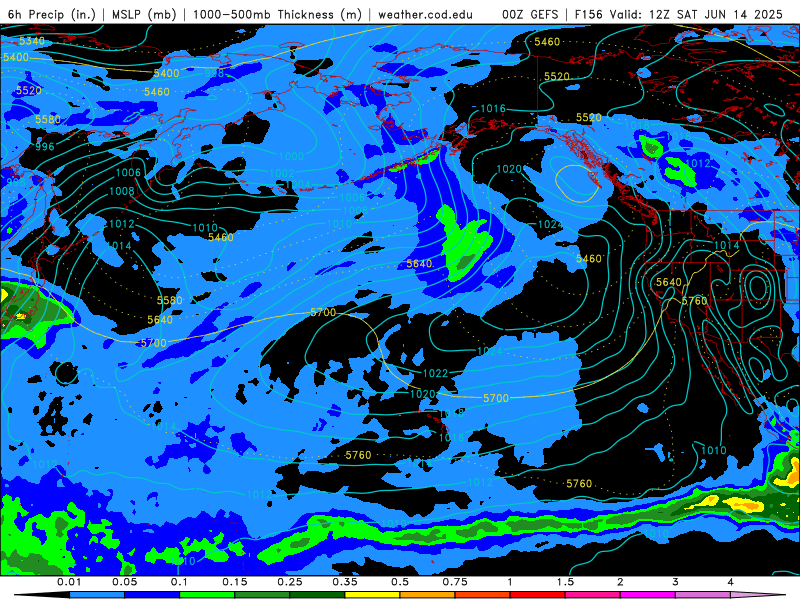Viewport: 800px width, 600px height.
Task: Select the medium green 0.15–0.25 legend swatch
Action: click(x=262, y=595)
